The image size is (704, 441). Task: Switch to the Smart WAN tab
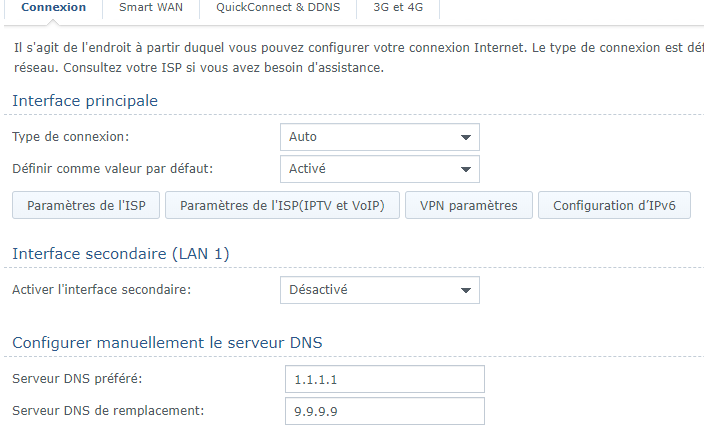point(151,8)
